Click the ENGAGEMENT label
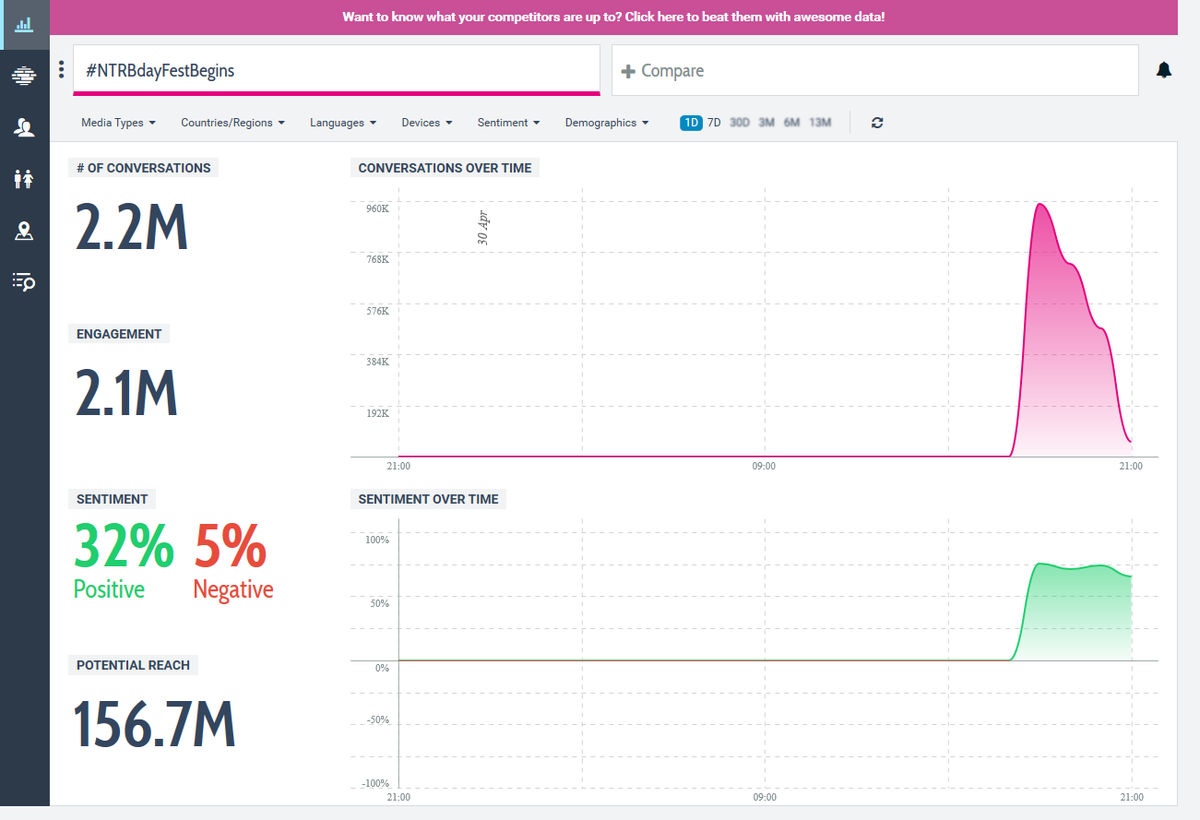1200x820 pixels. (119, 334)
